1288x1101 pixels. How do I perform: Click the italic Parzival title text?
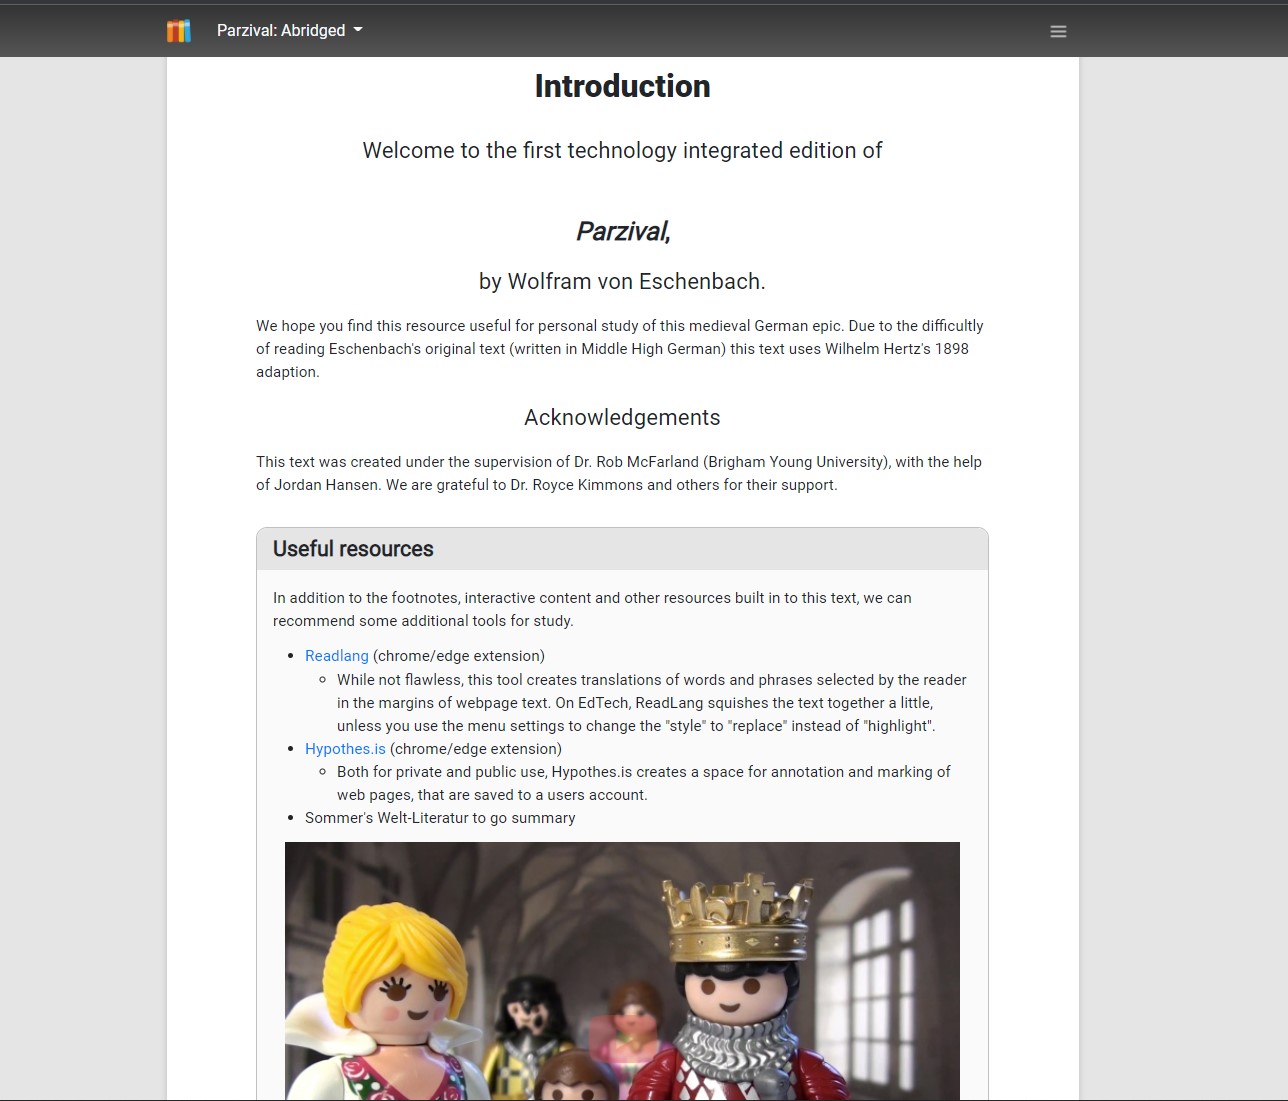pos(622,232)
